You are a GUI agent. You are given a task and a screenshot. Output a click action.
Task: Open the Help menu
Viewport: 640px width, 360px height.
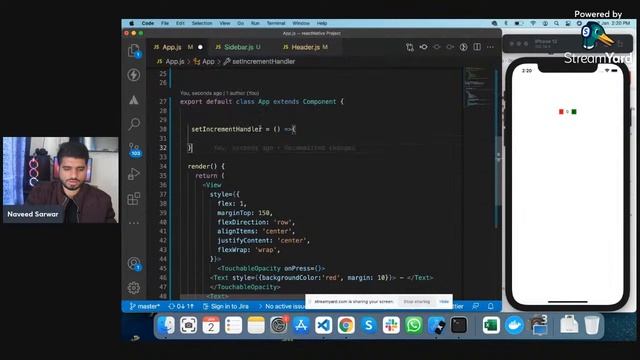click(322, 23)
